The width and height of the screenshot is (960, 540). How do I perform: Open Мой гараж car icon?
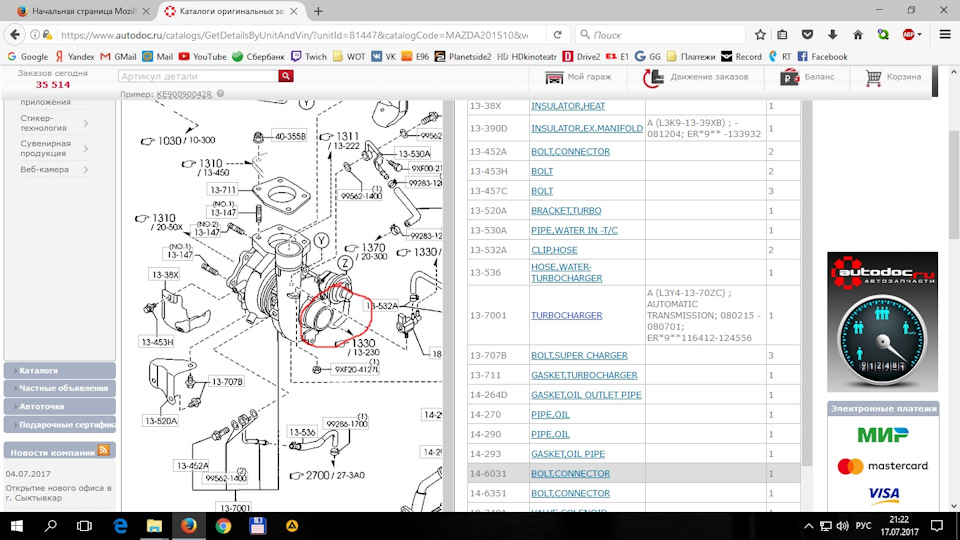(x=554, y=77)
